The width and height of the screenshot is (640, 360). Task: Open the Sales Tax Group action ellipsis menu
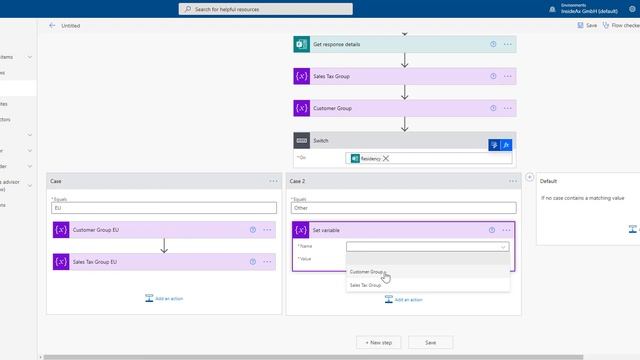(x=507, y=76)
